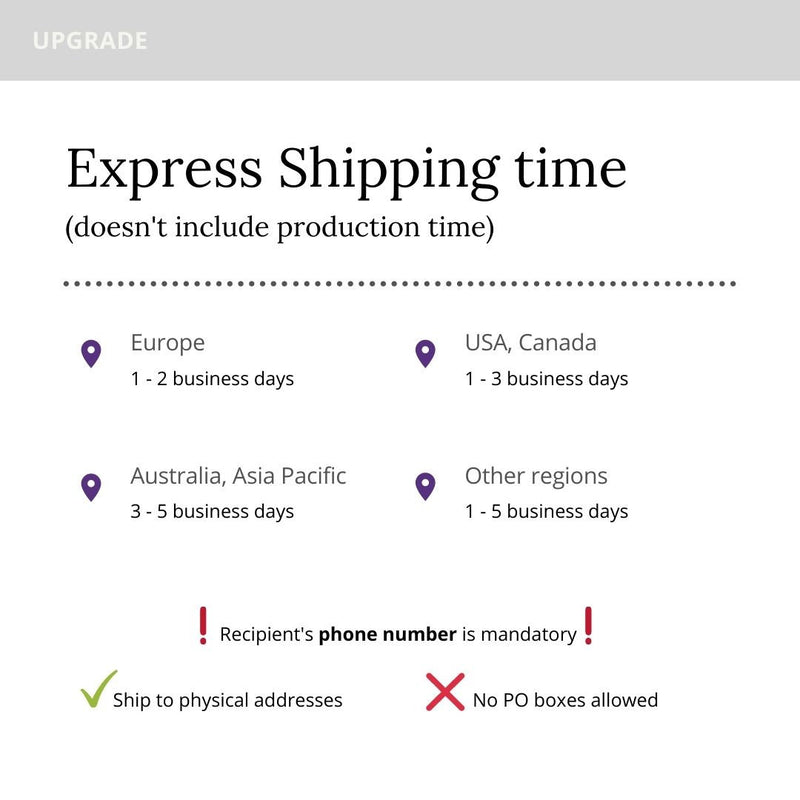Click the left red exclamation mark
The image size is (800, 800).
203,626
